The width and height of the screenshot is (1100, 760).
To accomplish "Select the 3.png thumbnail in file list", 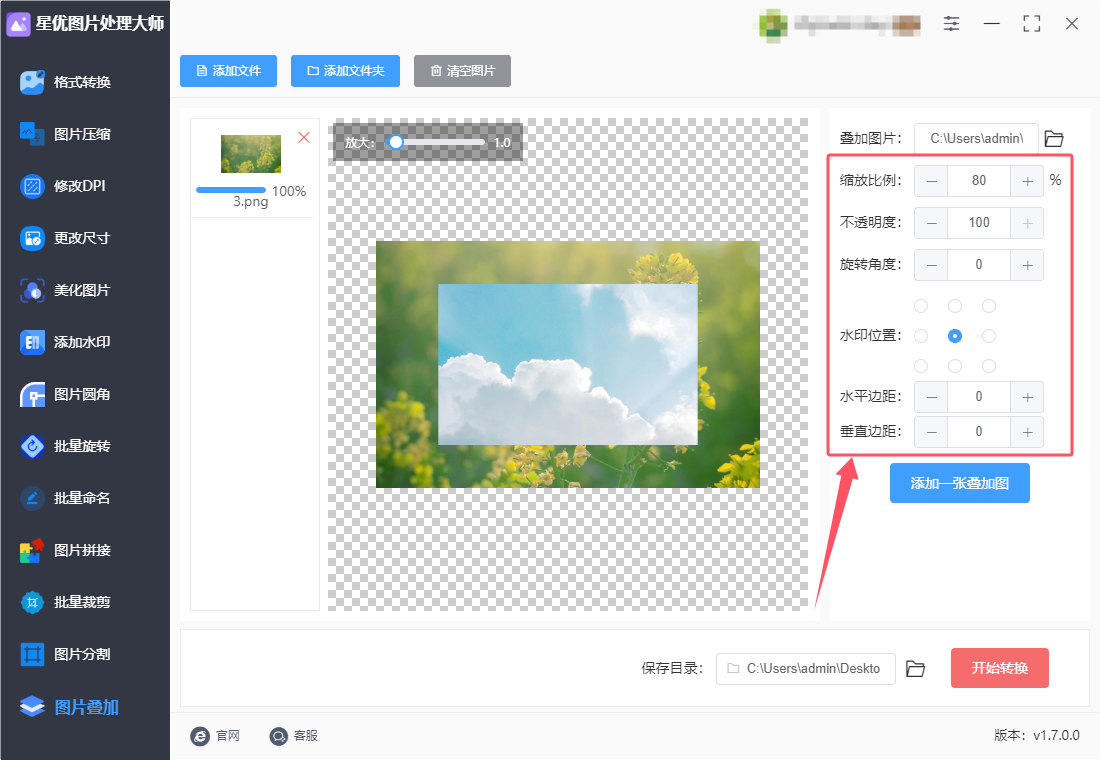I will 251,154.
